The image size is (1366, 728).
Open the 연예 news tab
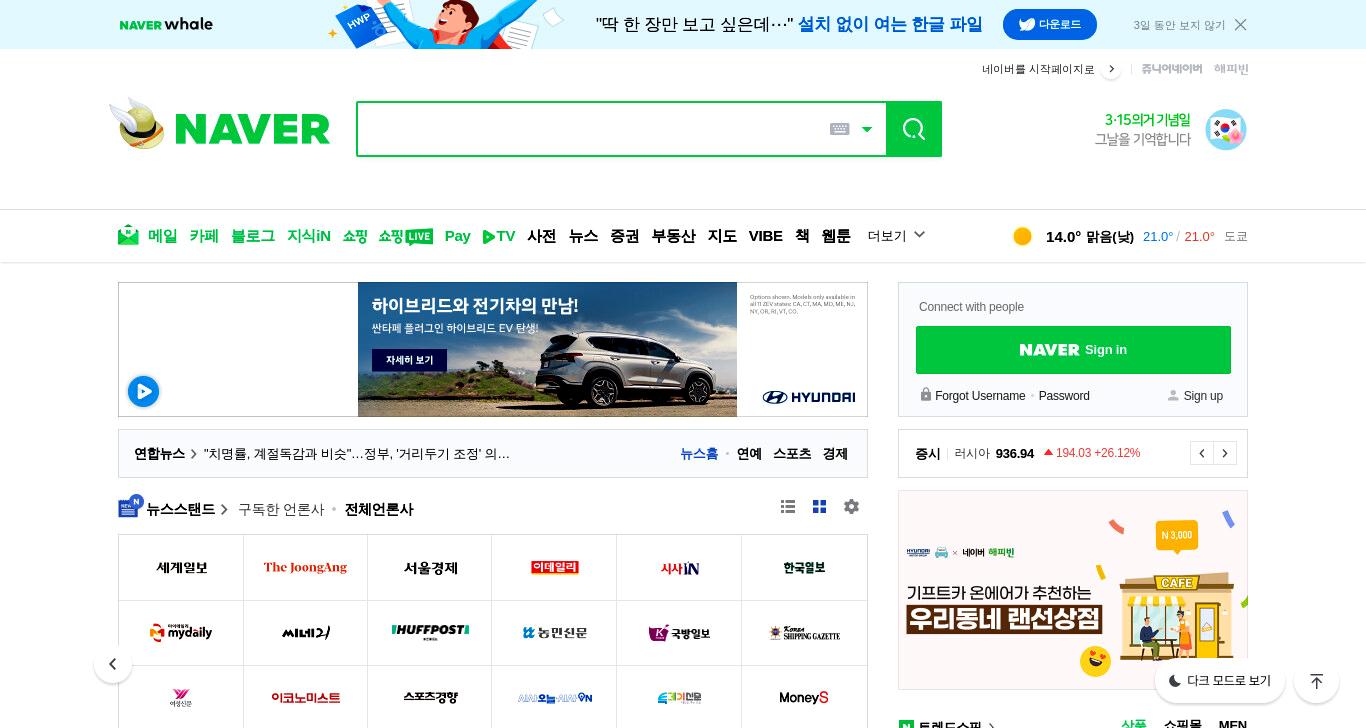(x=749, y=454)
